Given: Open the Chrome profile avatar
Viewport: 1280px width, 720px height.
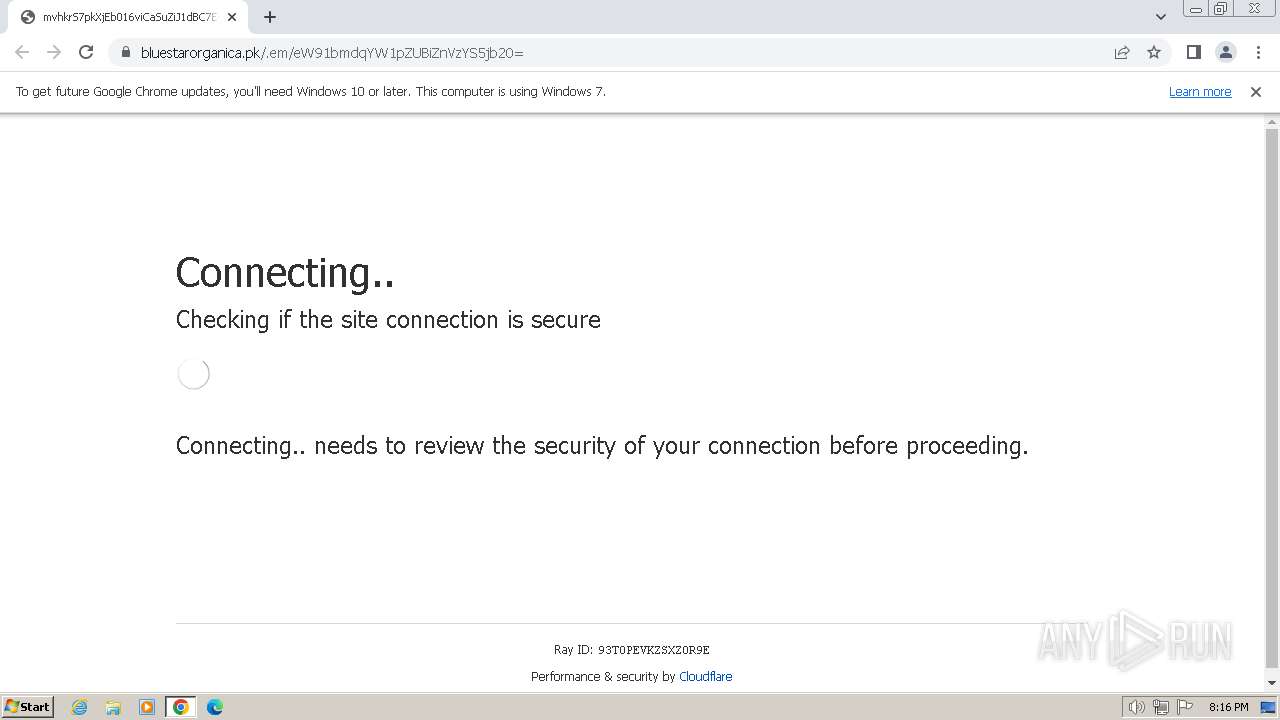Looking at the screenshot, I should coord(1225,52).
